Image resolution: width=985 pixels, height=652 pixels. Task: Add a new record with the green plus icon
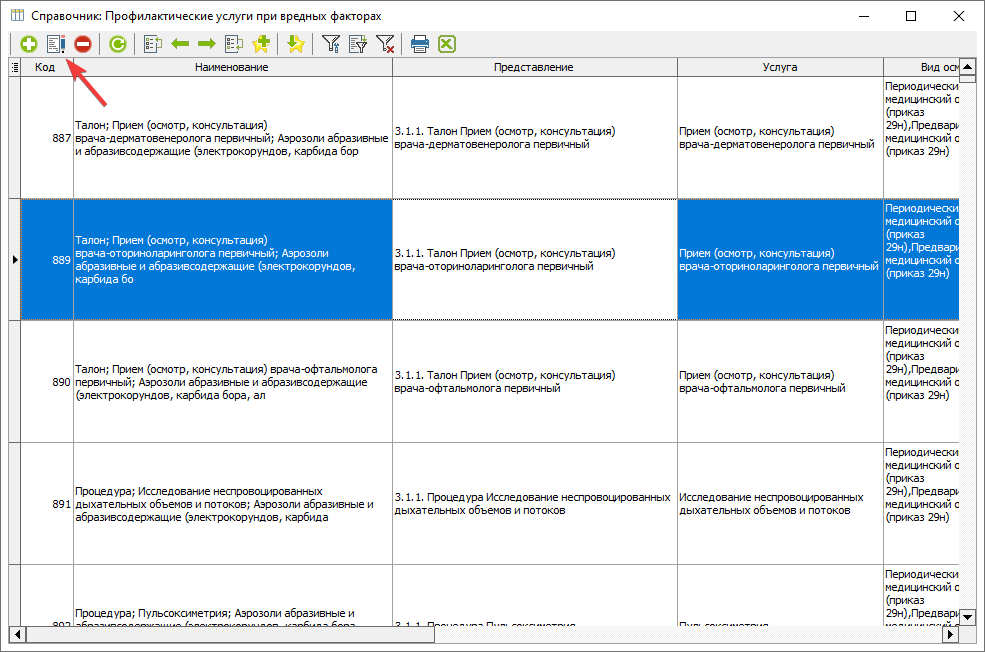pyautogui.click(x=28, y=44)
